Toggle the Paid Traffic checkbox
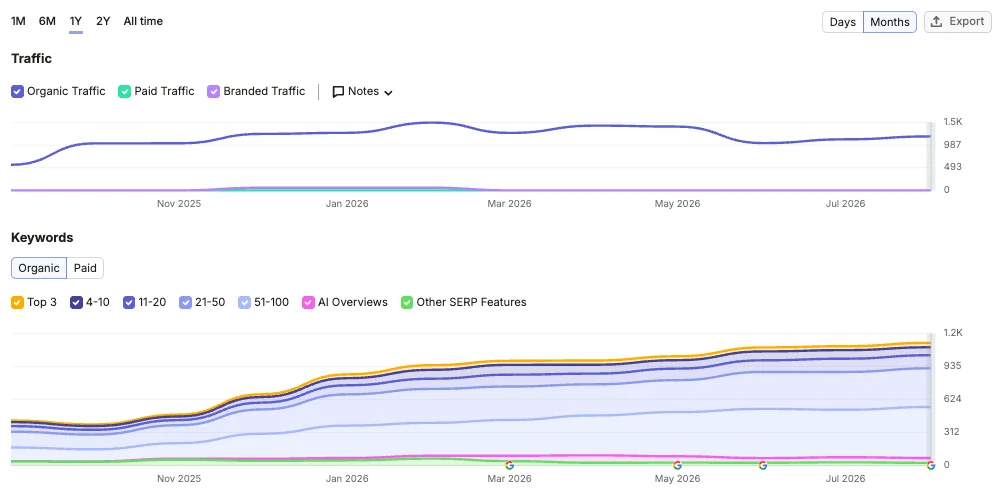Screen dimensions: 1000x496 [x=124, y=91]
